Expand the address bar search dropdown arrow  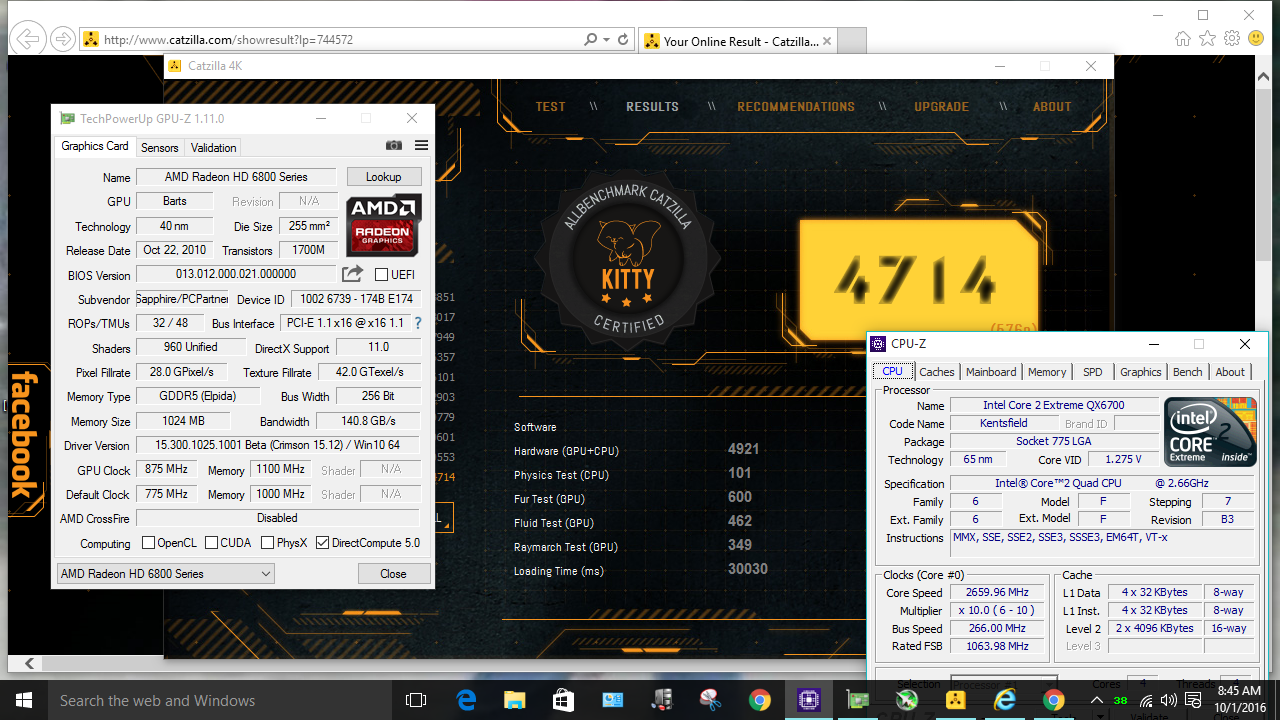click(x=606, y=40)
